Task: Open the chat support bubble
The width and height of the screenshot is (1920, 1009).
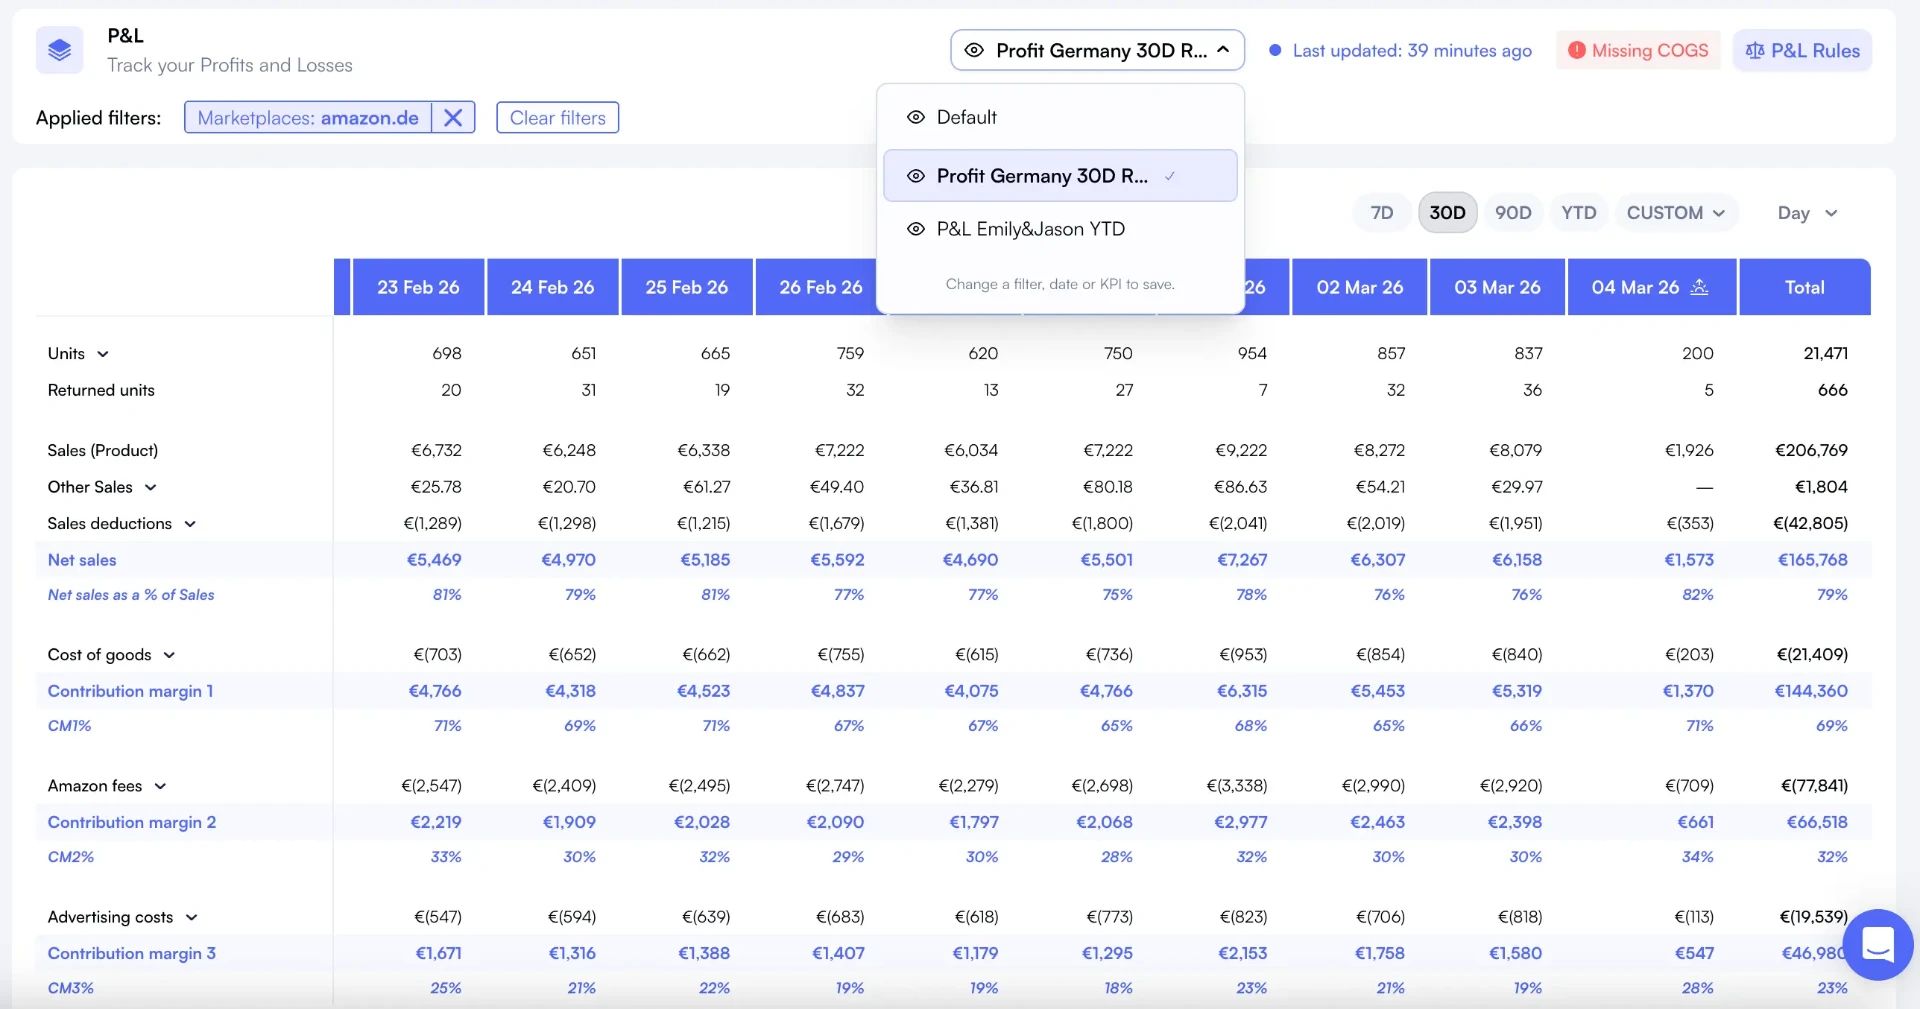Action: 1877,945
